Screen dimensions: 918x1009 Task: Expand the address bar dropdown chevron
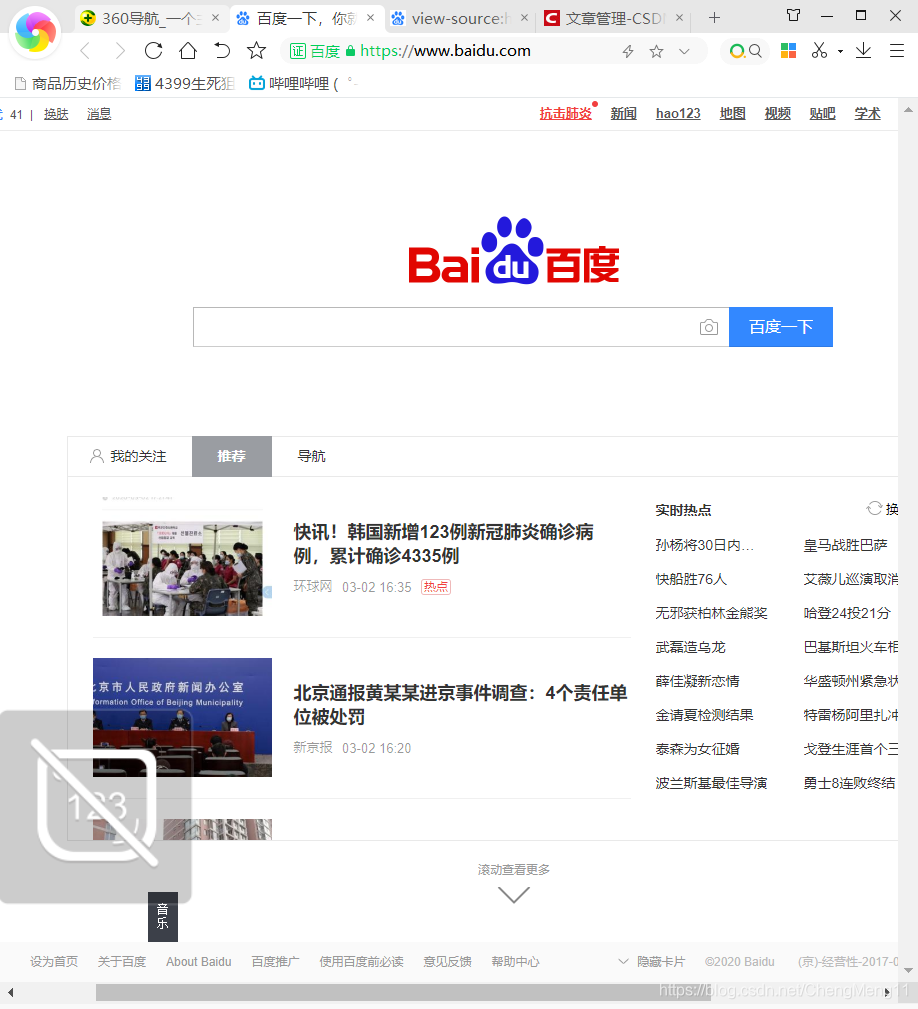[x=684, y=51]
